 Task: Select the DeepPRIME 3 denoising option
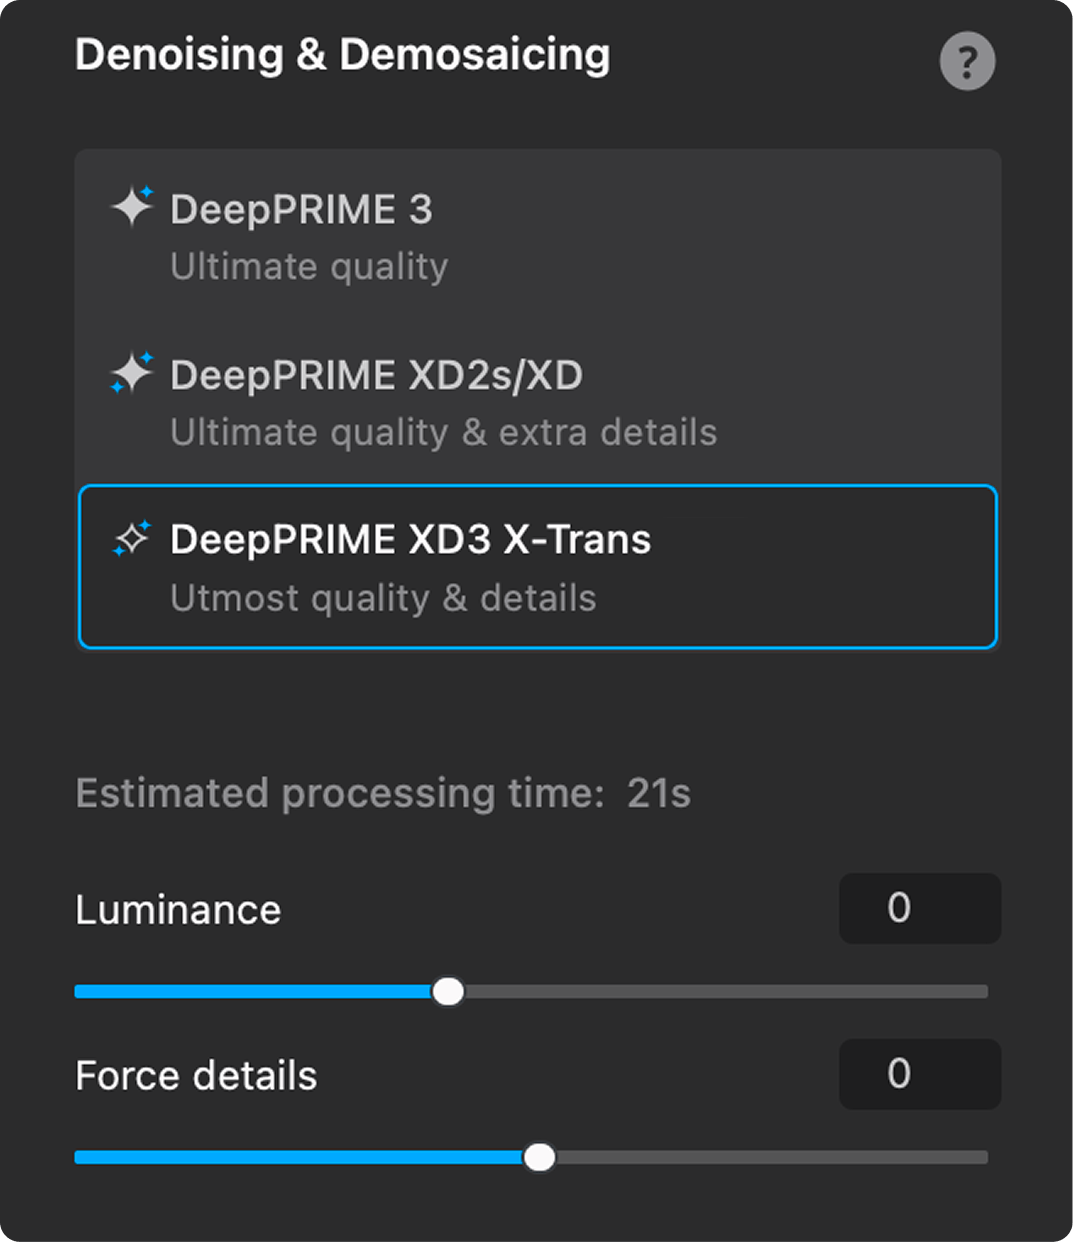[538, 236]
